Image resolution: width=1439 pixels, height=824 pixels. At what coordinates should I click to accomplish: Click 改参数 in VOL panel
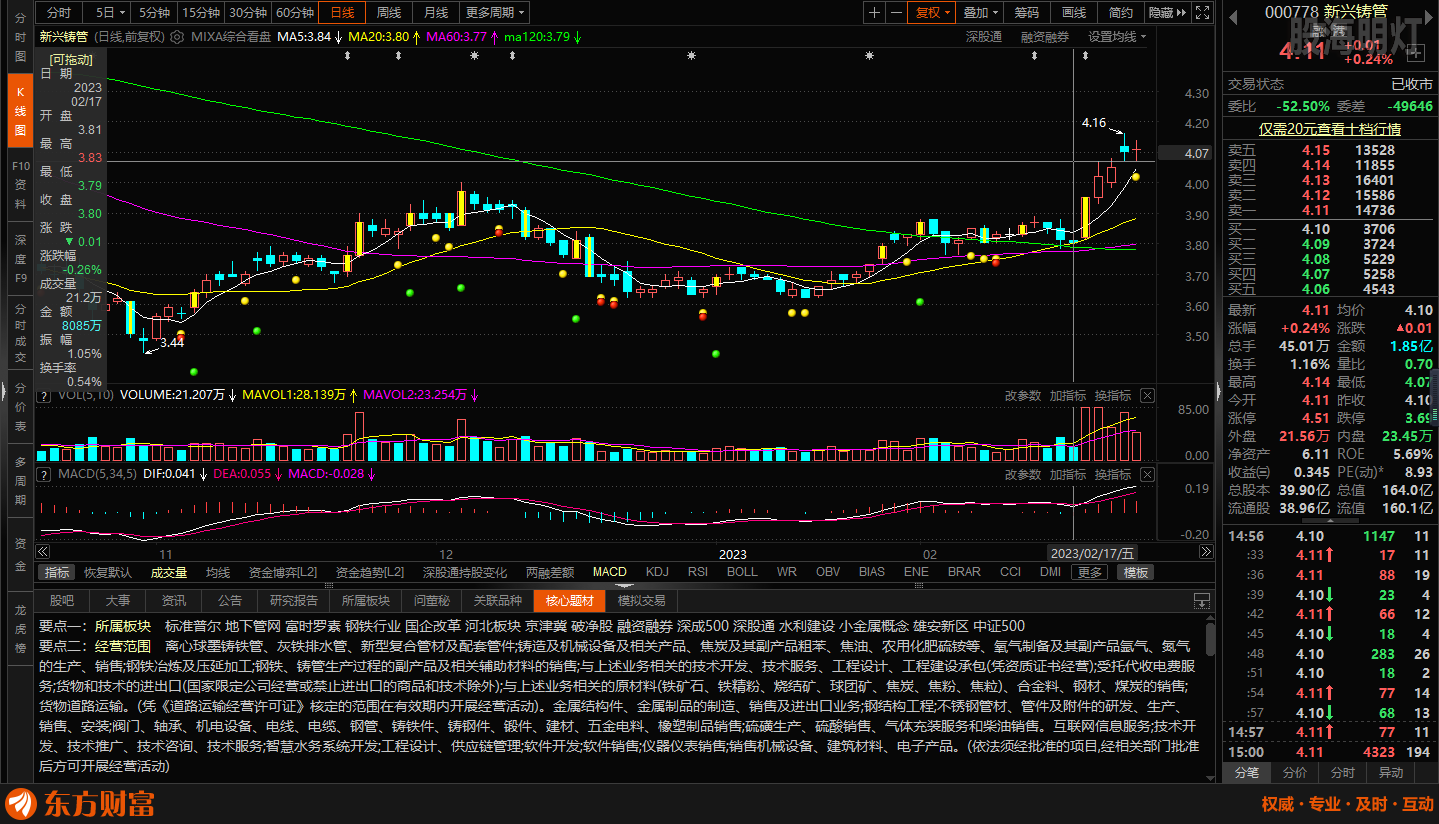pyautogui.click(x=1022, y=396)
